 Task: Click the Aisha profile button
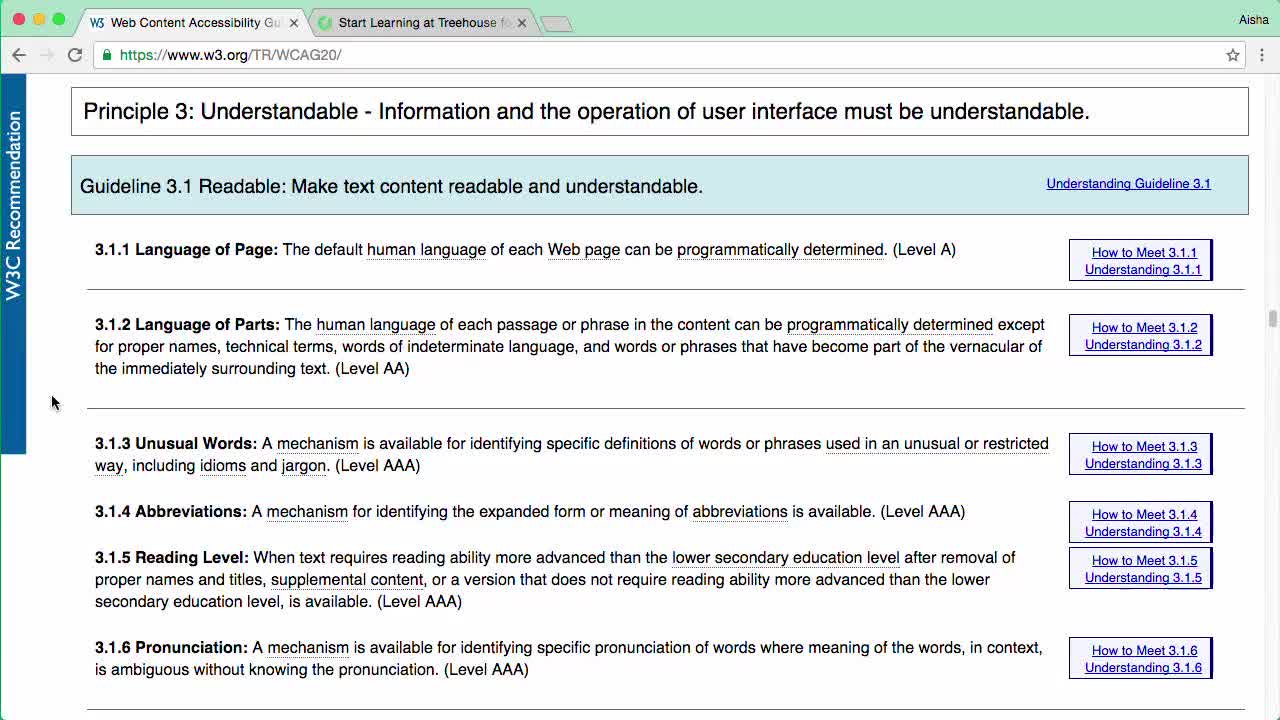pyautogui.click(x=1253, y=20)
